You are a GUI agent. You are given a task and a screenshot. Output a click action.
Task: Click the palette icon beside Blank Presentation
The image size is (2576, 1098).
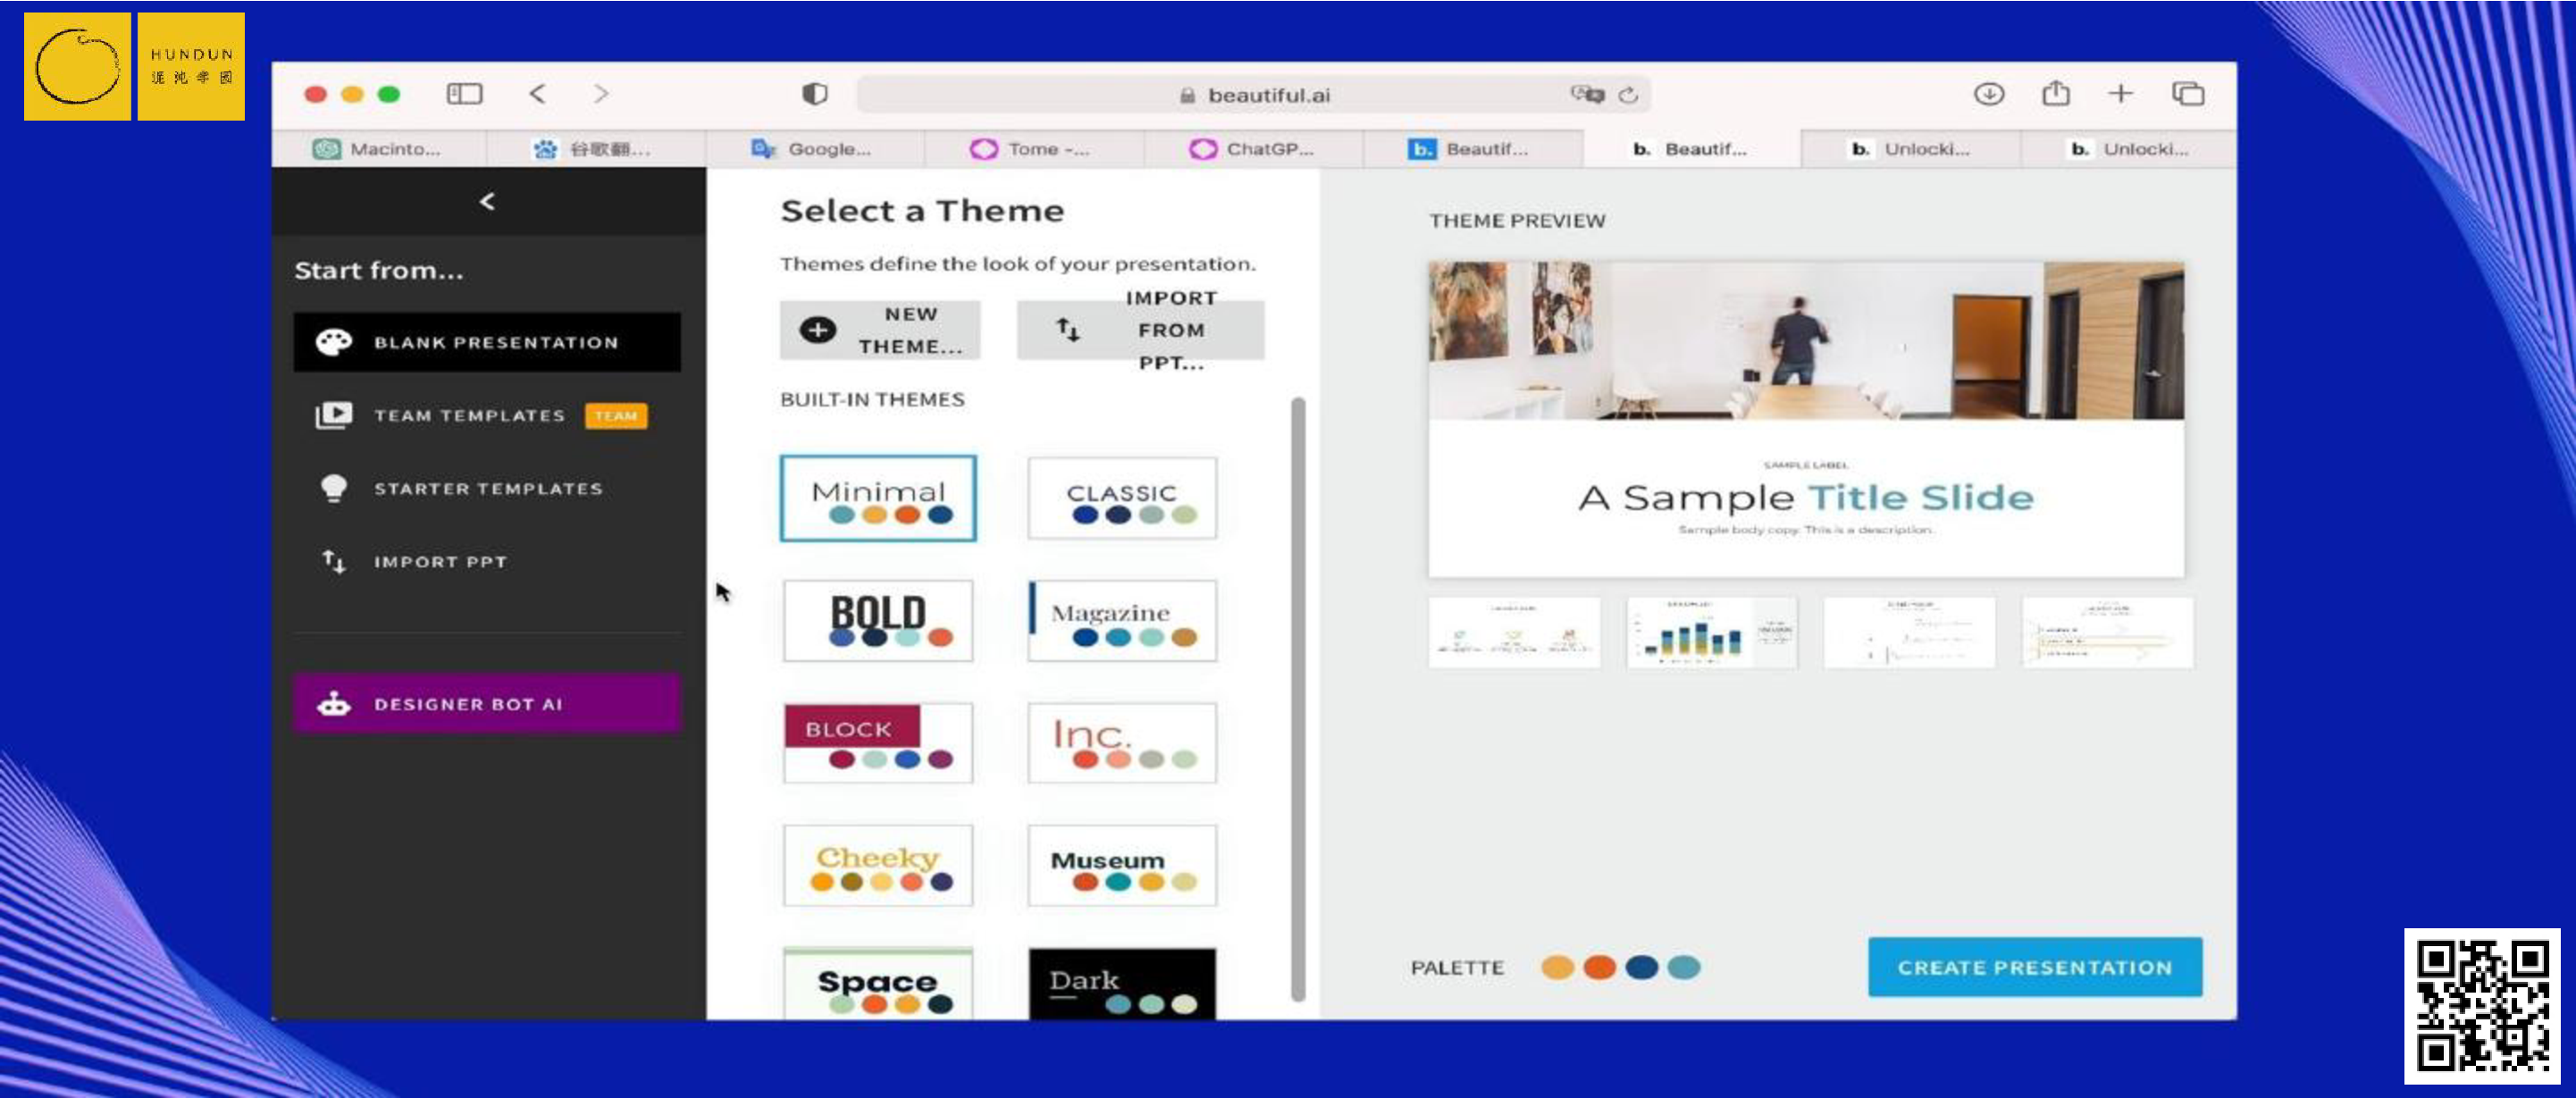(x=334, y=342)
